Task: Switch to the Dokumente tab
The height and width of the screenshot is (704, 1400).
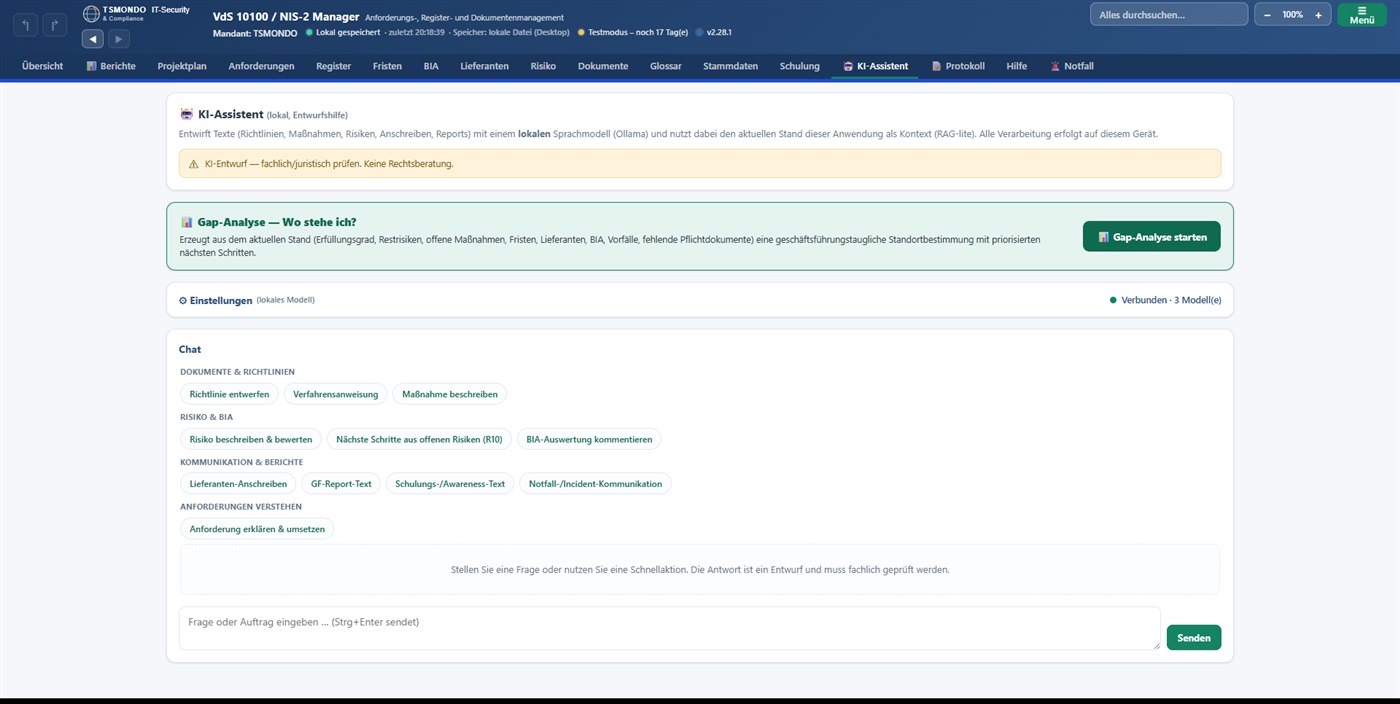Action: click(603, 66)
